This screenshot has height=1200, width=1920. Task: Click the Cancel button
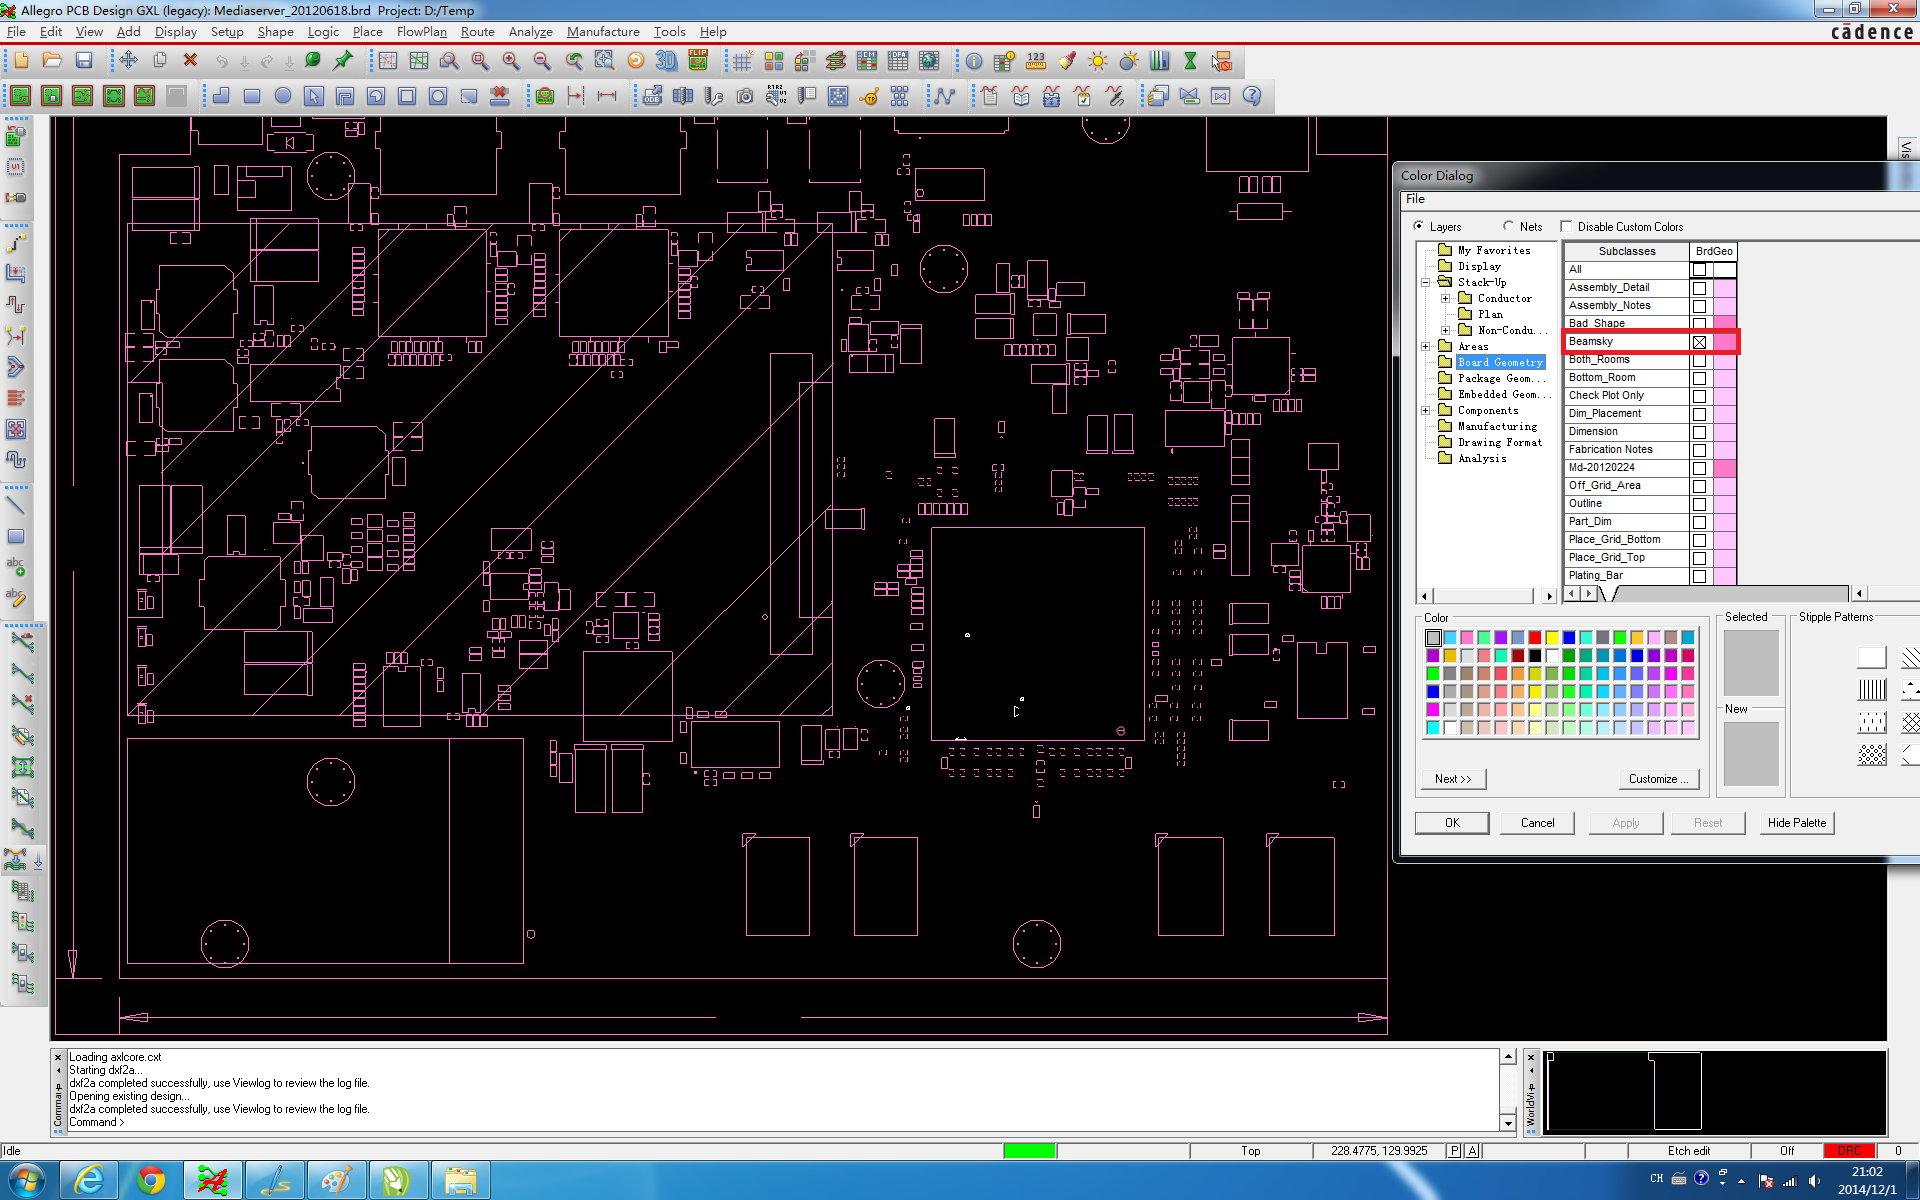(x=1537, y=823)
